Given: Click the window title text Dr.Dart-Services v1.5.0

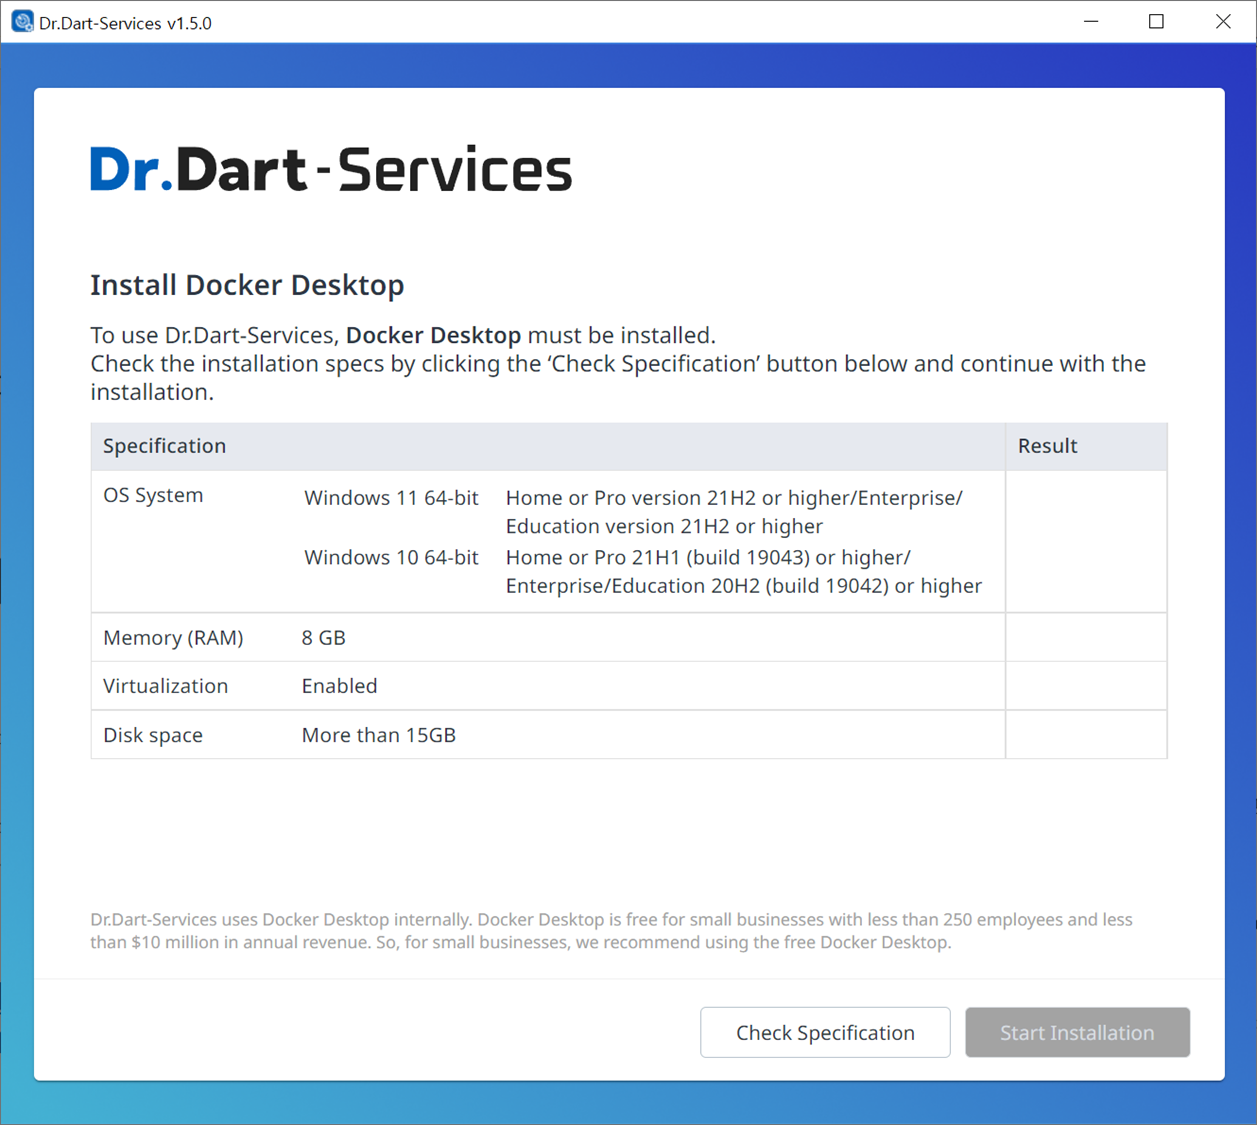Looking at the screenshot, I should tap(125, 23).
